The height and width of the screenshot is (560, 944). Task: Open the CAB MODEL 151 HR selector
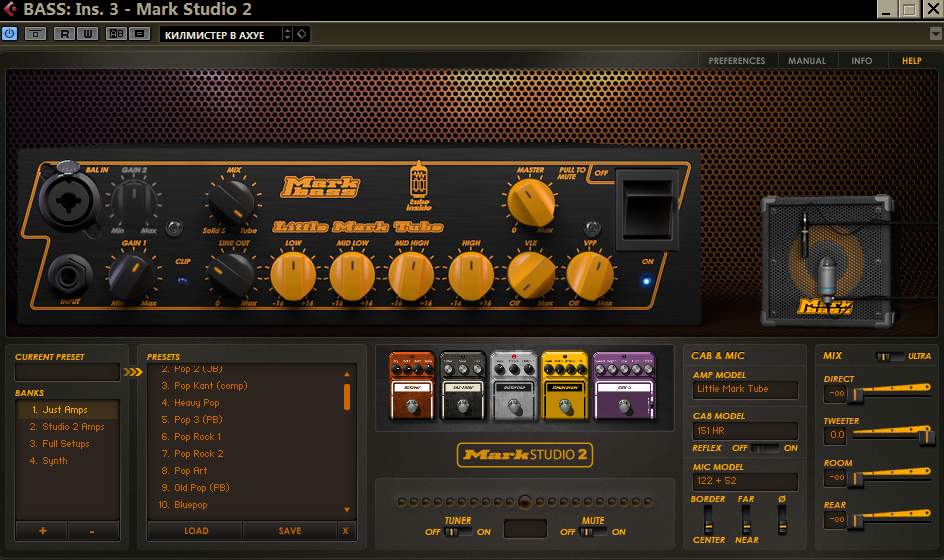coord(745,431)
